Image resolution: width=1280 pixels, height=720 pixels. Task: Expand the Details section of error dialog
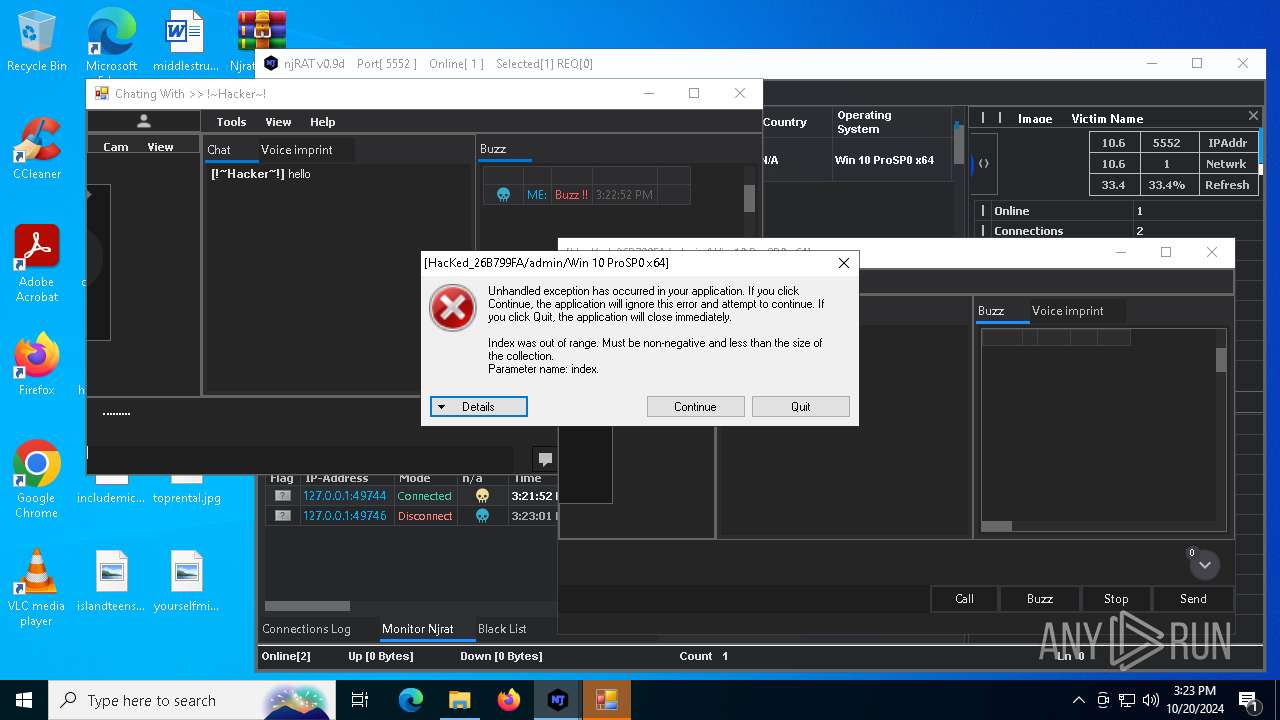click(478, 407)
